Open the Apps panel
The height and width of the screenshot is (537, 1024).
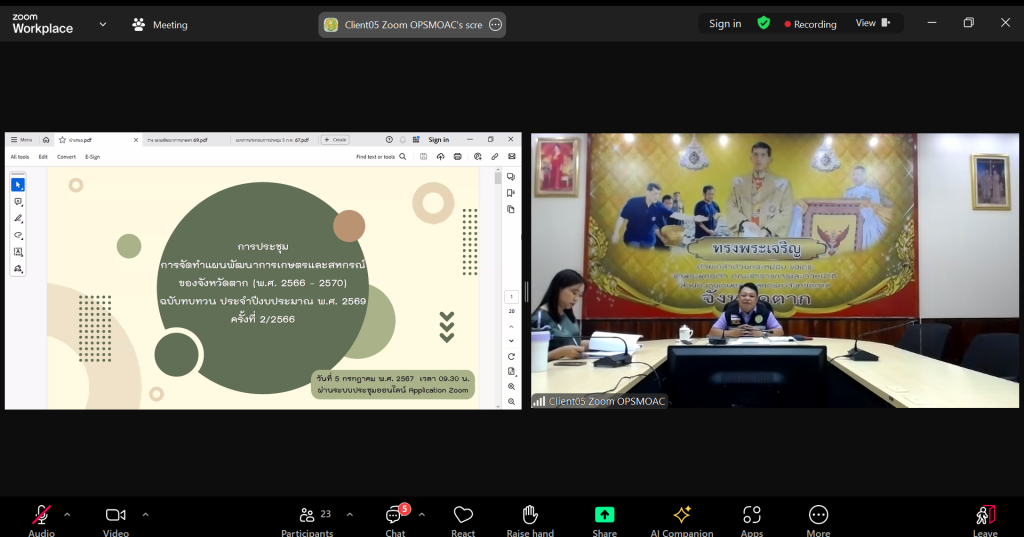click(752, 521)
